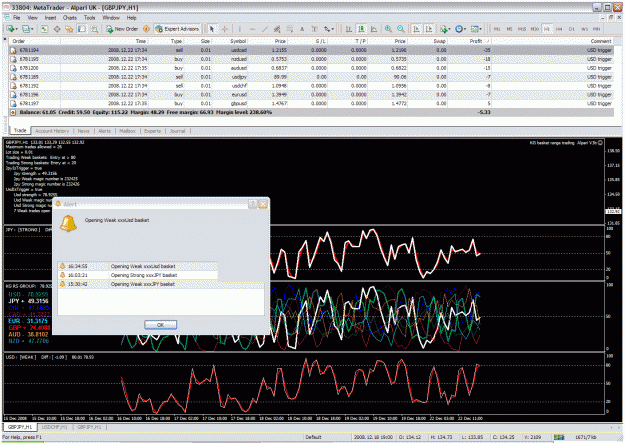This screenshot has width=625, height=443.
Task: Sort trades by the Order column header
Action: pos(35,41)
